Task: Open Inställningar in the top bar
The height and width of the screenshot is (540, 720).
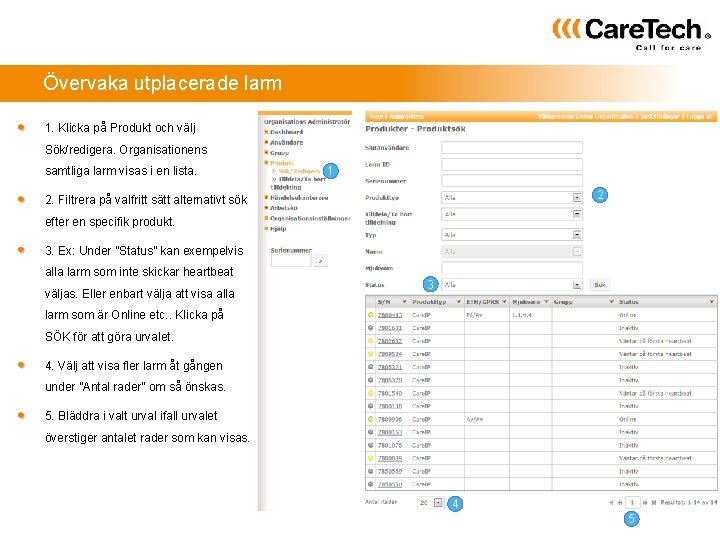Action: pyautogui.click(x=659, y=117)
